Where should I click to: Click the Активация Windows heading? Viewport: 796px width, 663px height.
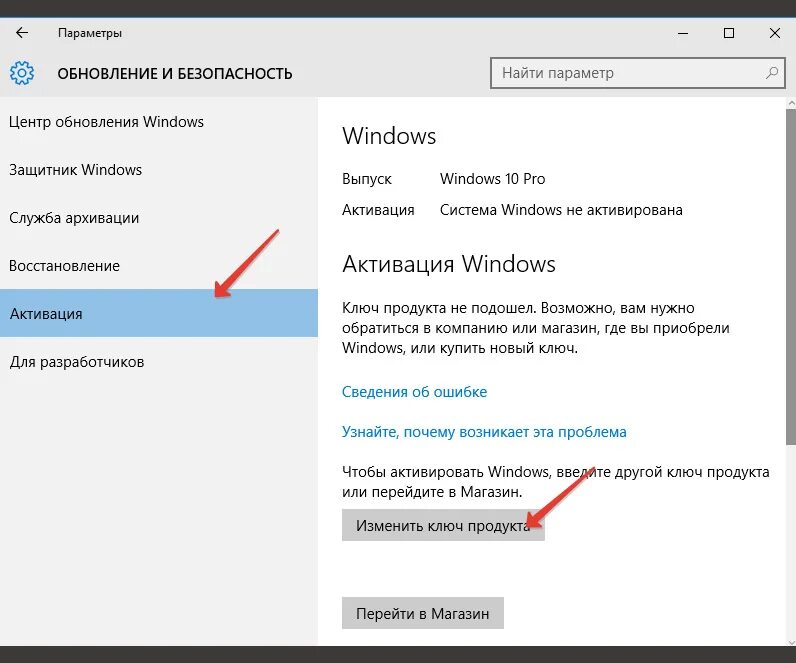pos(449,264)
